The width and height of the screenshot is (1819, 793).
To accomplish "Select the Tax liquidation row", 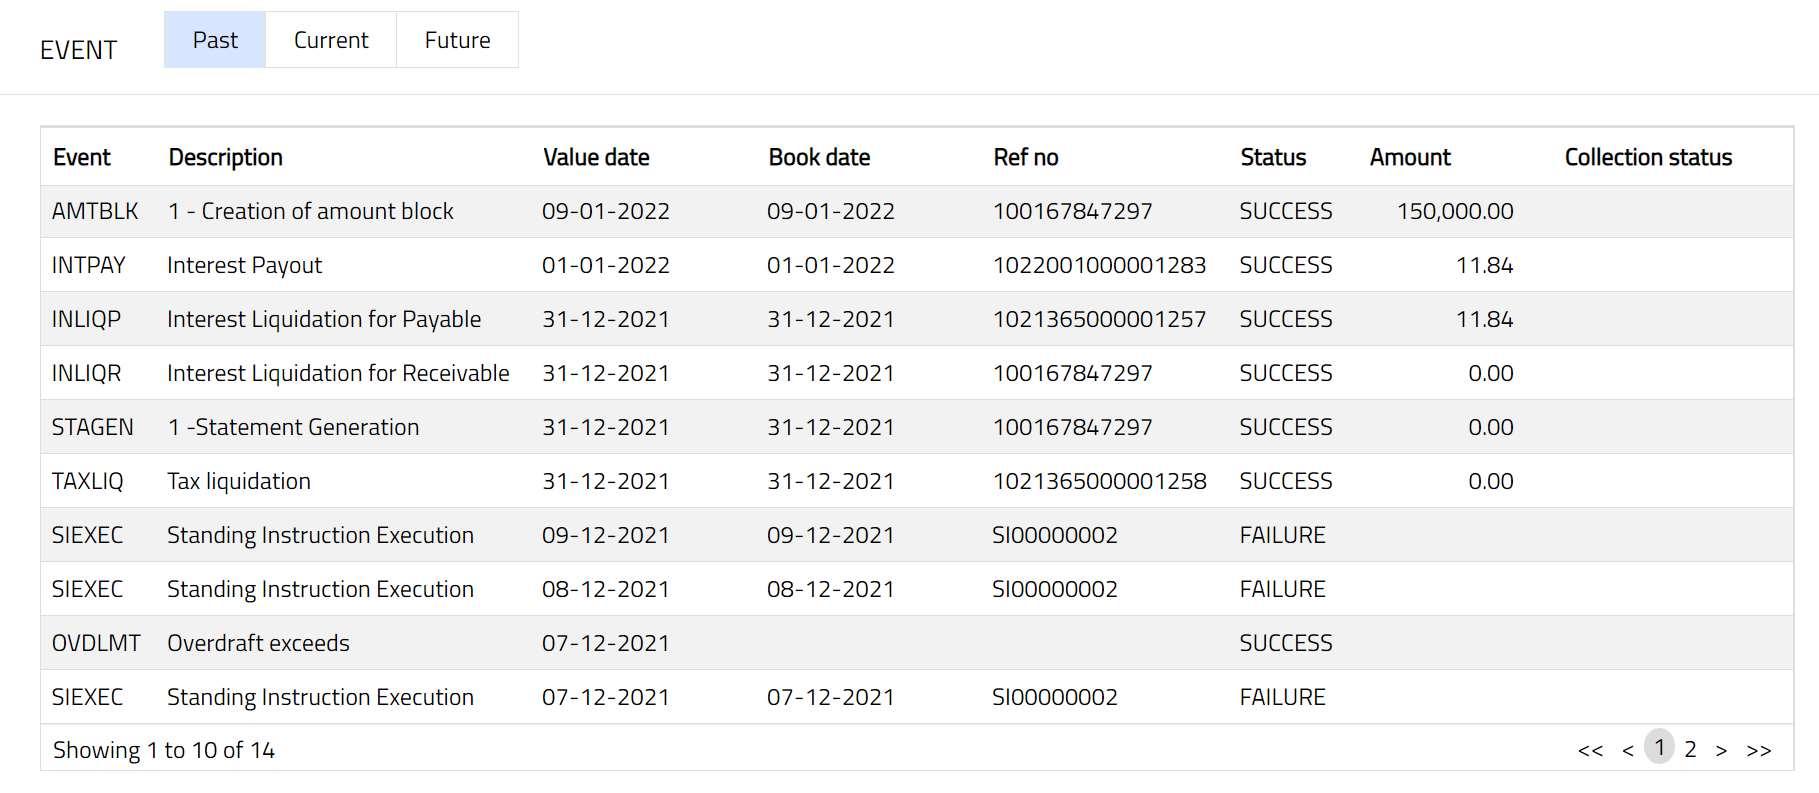I will point(239,481).
